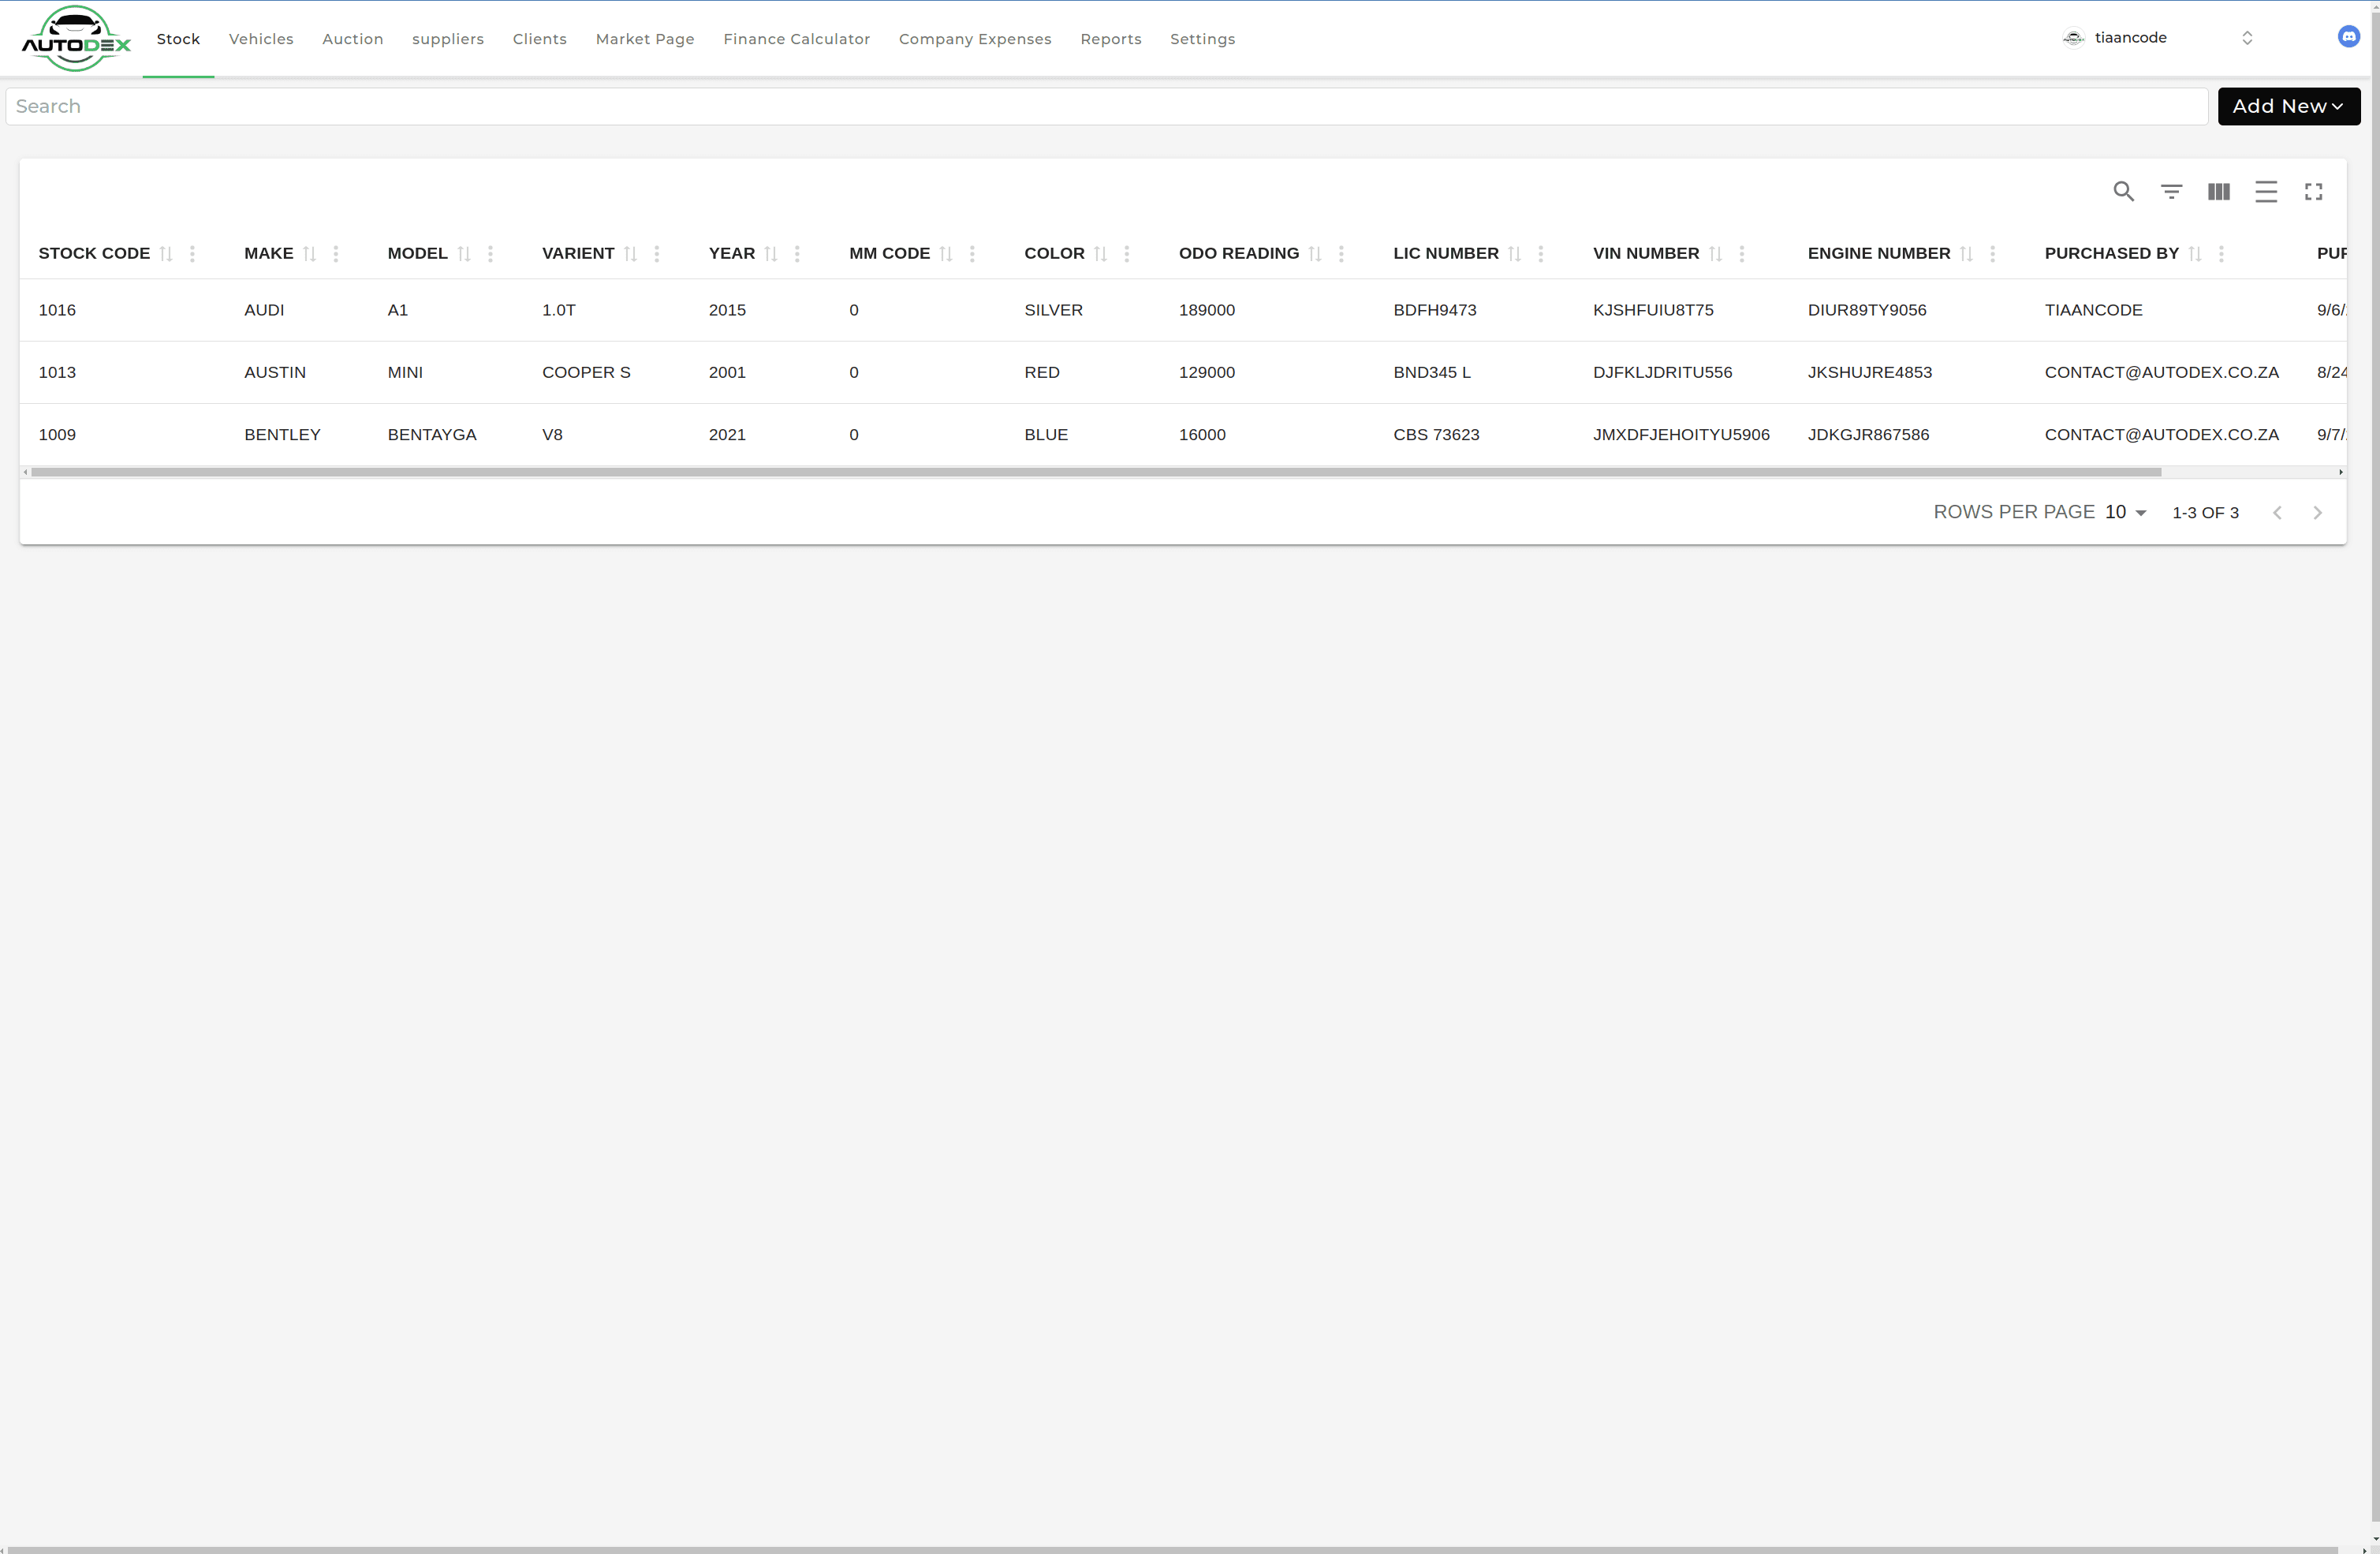Open Odo Reading column actions menu
Viewport: 2380px width, 1554px height.
[1341, 254]
